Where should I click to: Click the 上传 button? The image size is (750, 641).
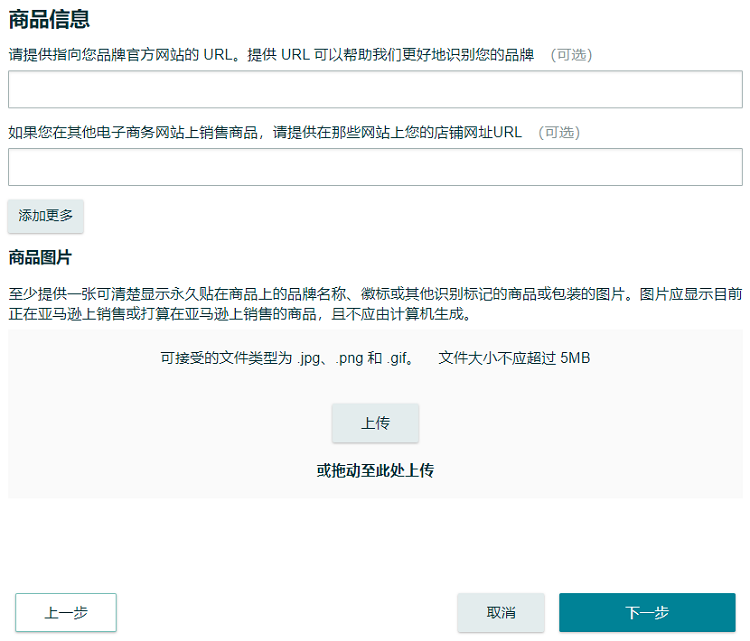pos(375,423)
